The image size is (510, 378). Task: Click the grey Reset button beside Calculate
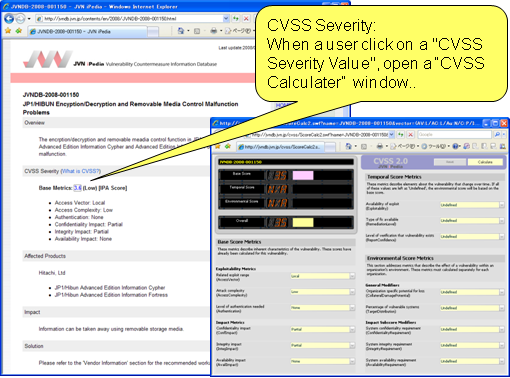click(x=450, y=162)
